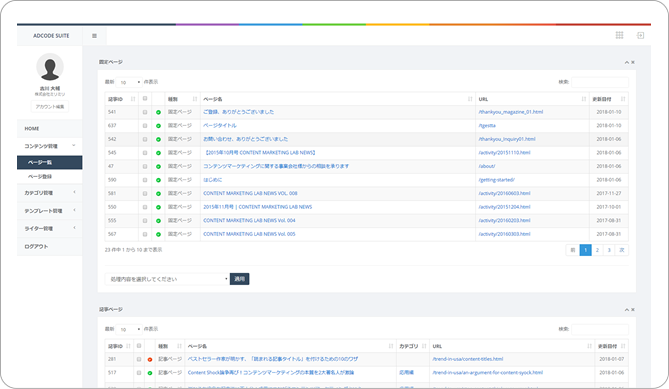Collapse the 記事ページ panel chevron
The width and height of the screenshot is (669, 389).
(x=626, y=310)
